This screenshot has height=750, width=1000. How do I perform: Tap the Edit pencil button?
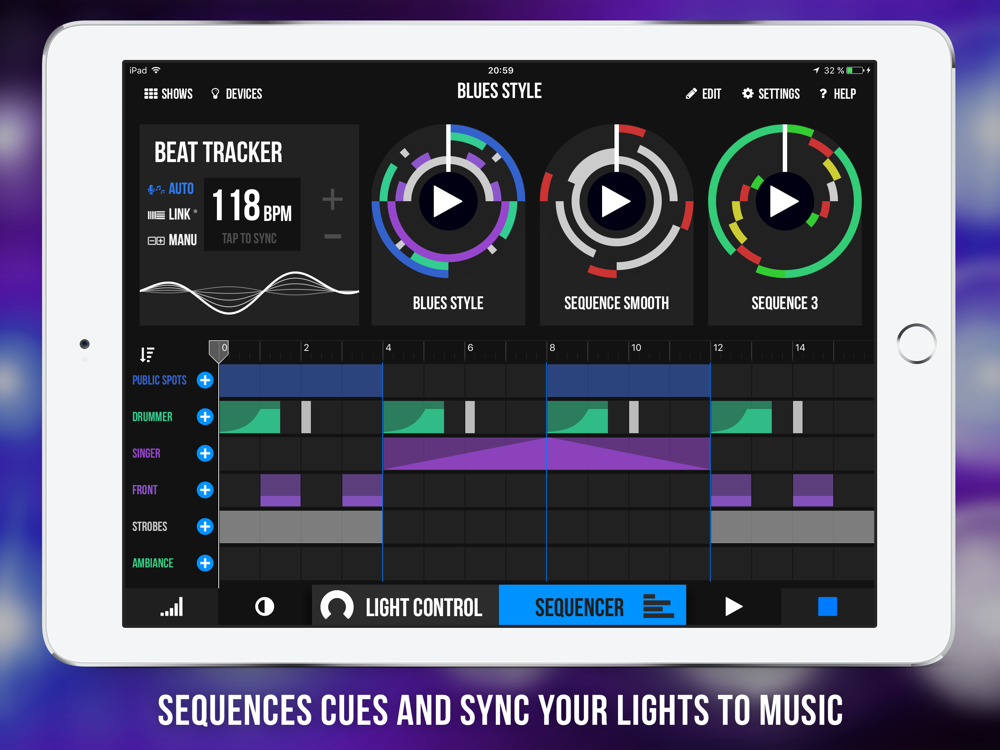point(703,94)
